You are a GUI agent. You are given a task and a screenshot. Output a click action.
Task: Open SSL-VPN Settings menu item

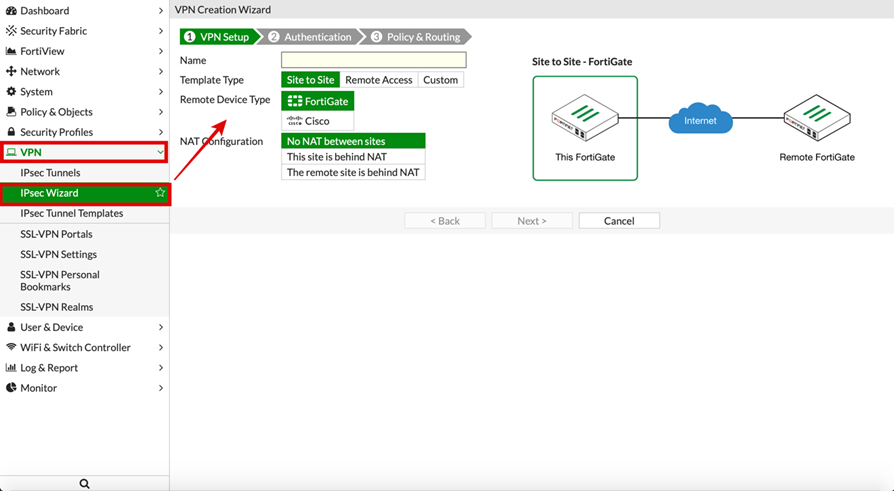pyautogui.click(x=84, y=254)
